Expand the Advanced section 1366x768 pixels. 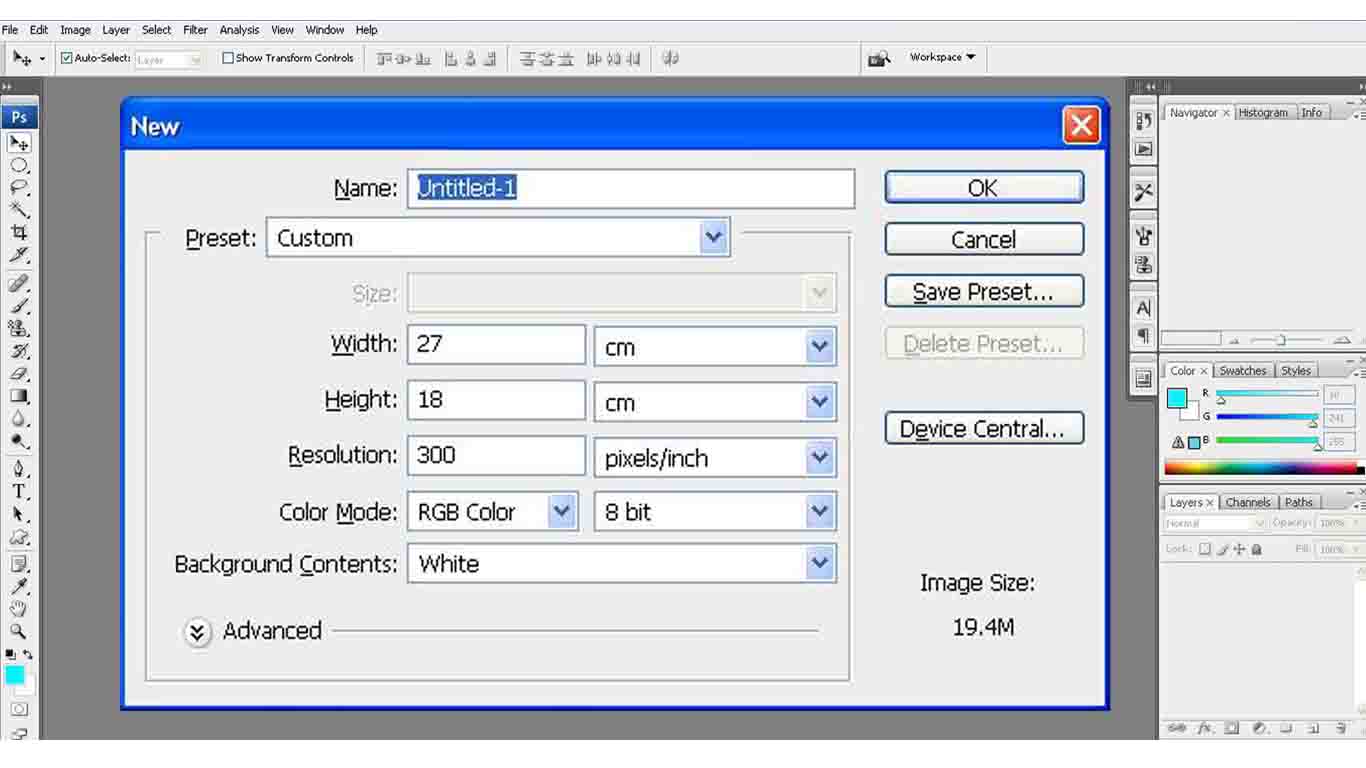pyautogui.click(x=198, y=632)
